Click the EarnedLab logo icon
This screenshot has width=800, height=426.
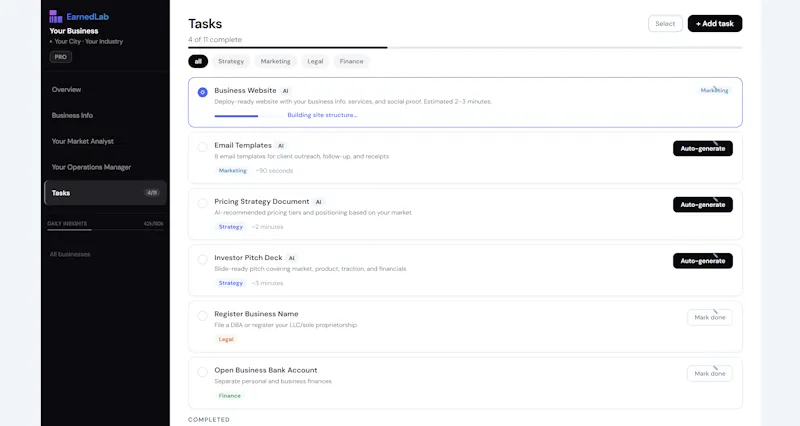(x=56, y=17)
